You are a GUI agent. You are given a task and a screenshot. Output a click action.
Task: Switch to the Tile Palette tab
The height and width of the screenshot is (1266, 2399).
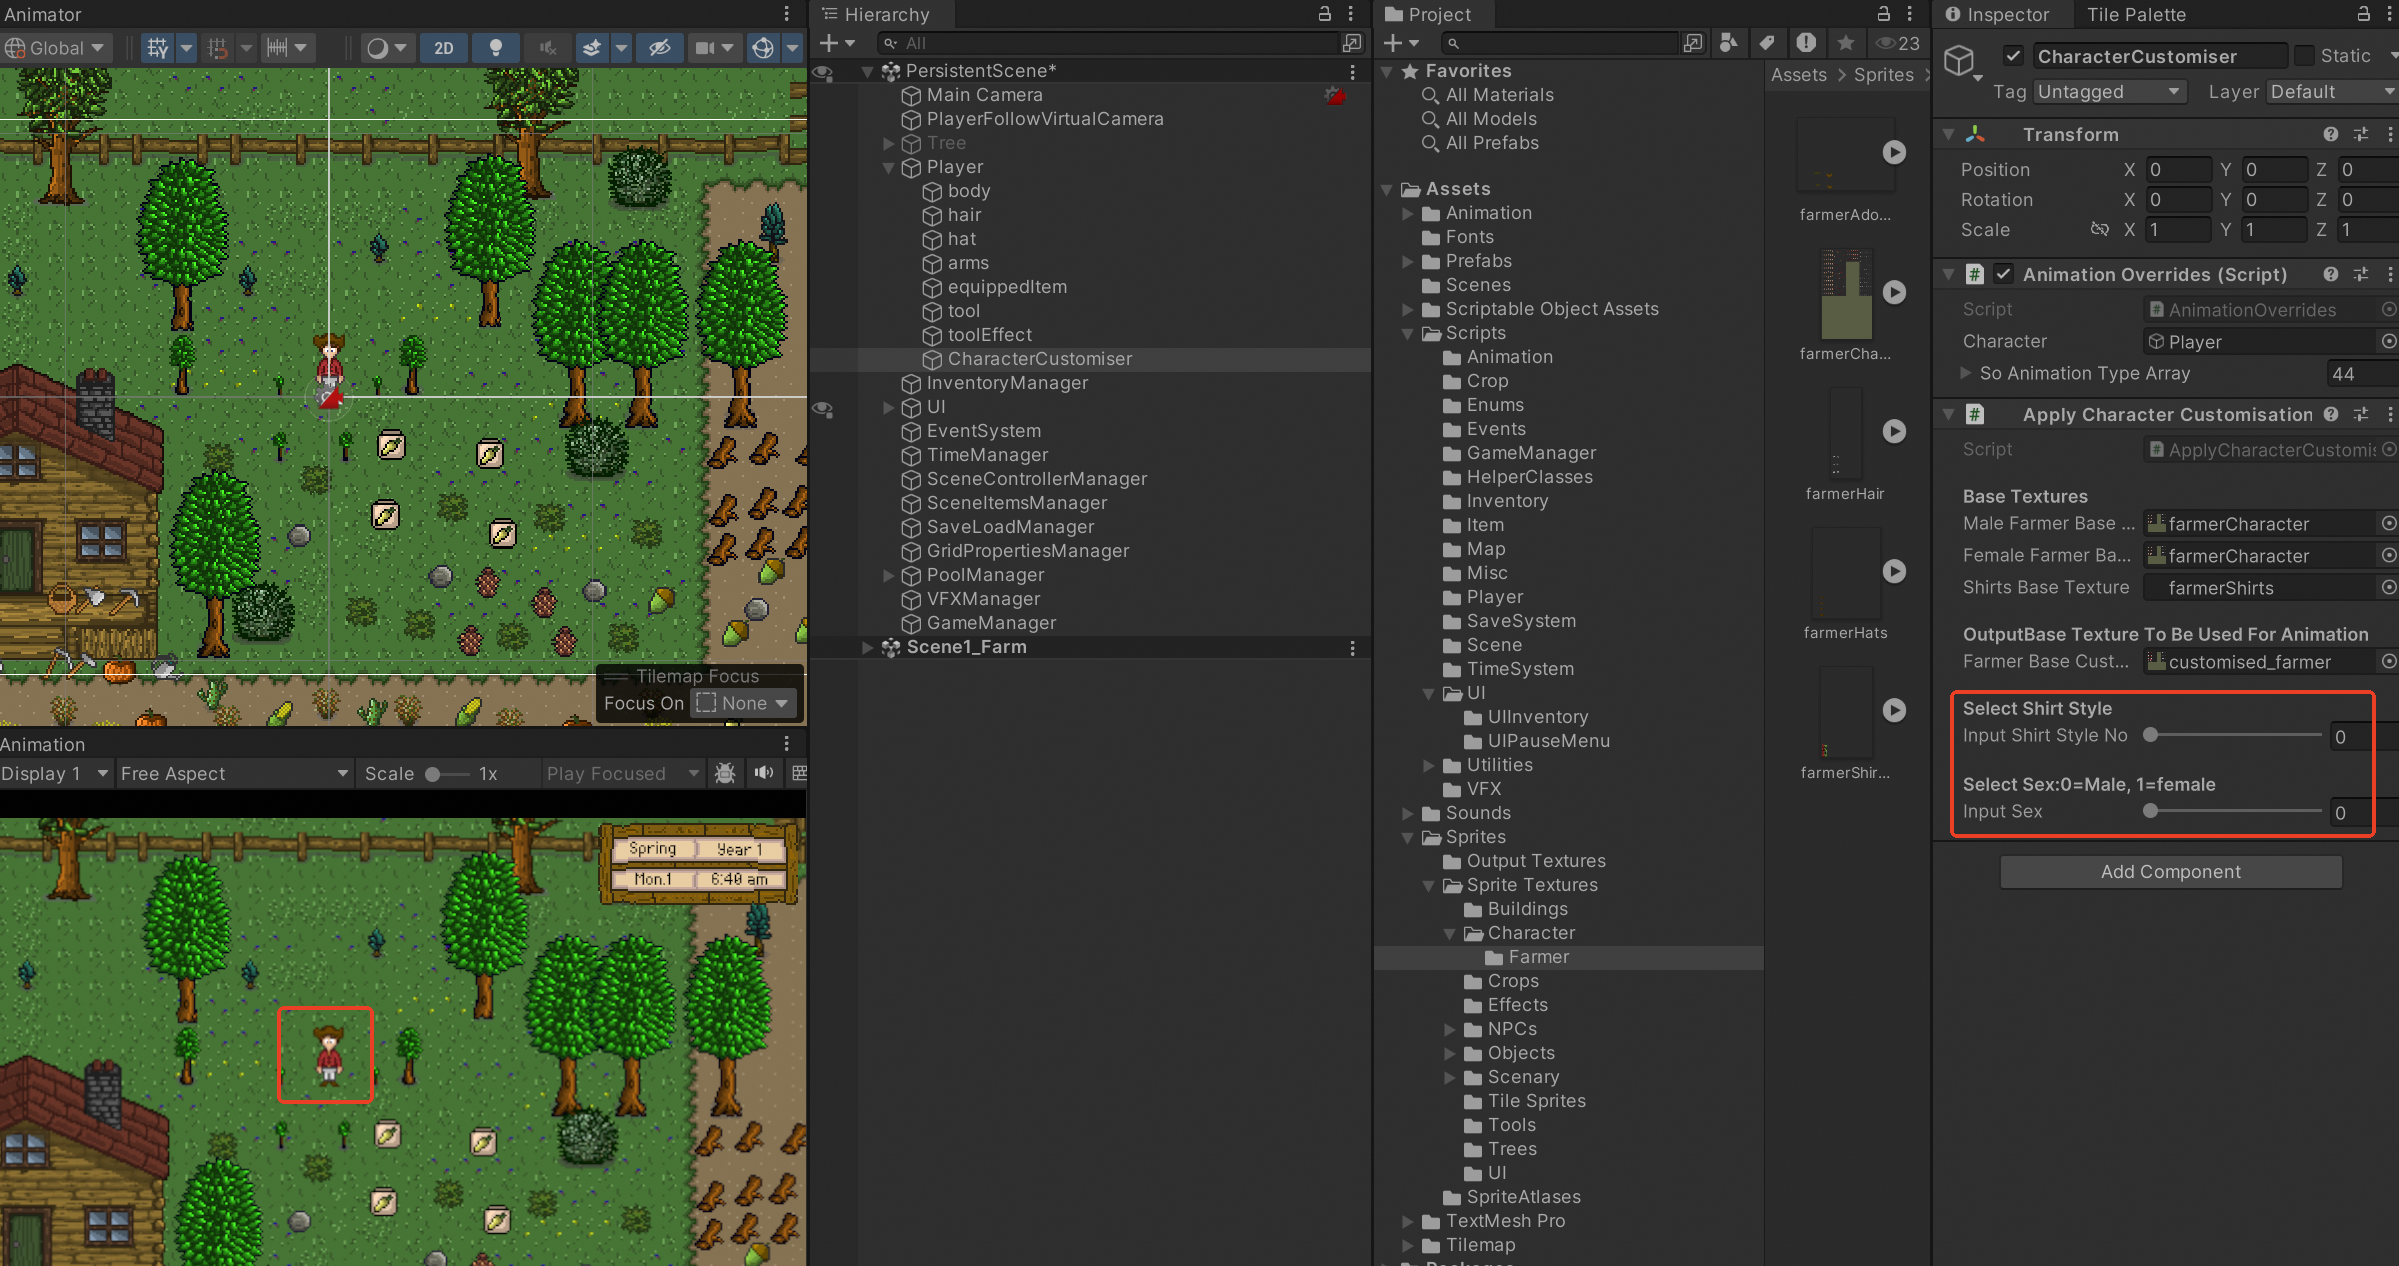tap(2135, 14)
